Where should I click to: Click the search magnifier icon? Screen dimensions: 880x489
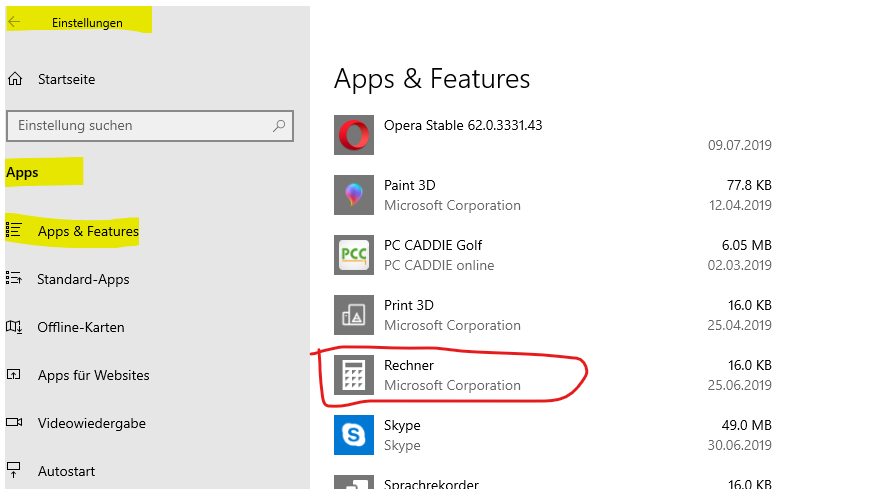click(279, 126)
